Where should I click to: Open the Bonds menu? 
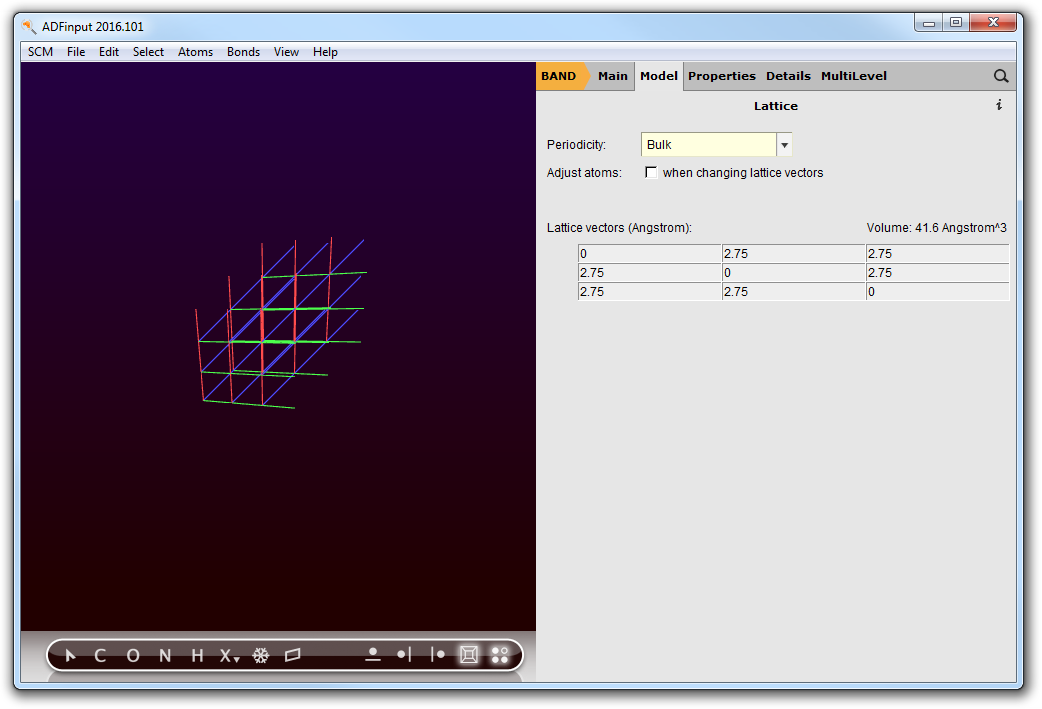[243, 52]
